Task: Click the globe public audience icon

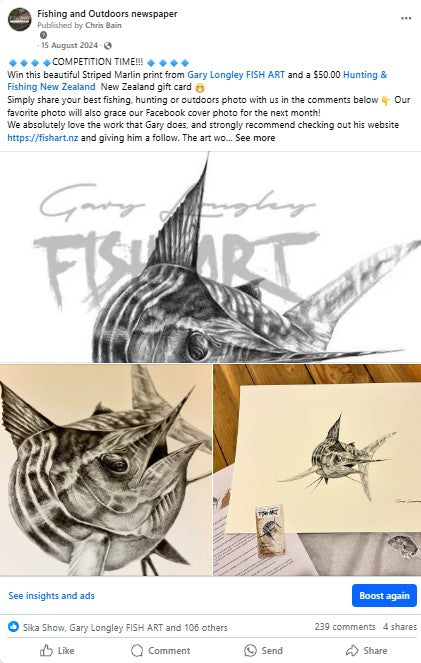Action: click(108, 46)
